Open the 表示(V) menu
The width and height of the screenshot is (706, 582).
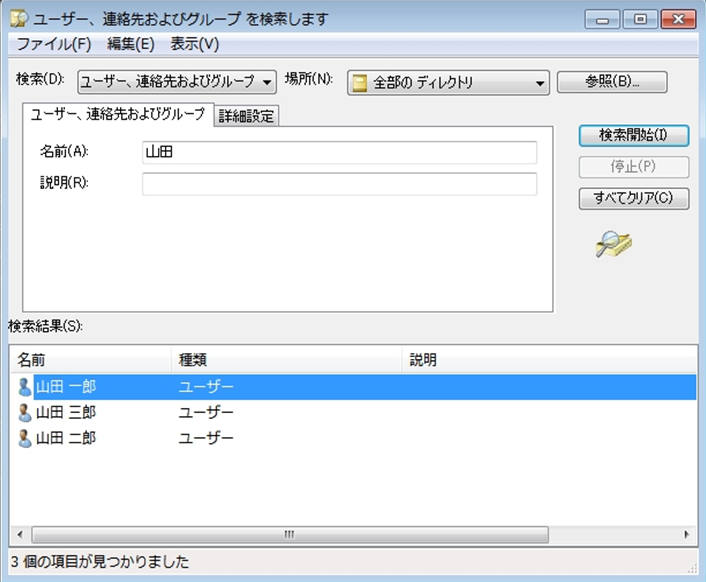coord(195,44)
